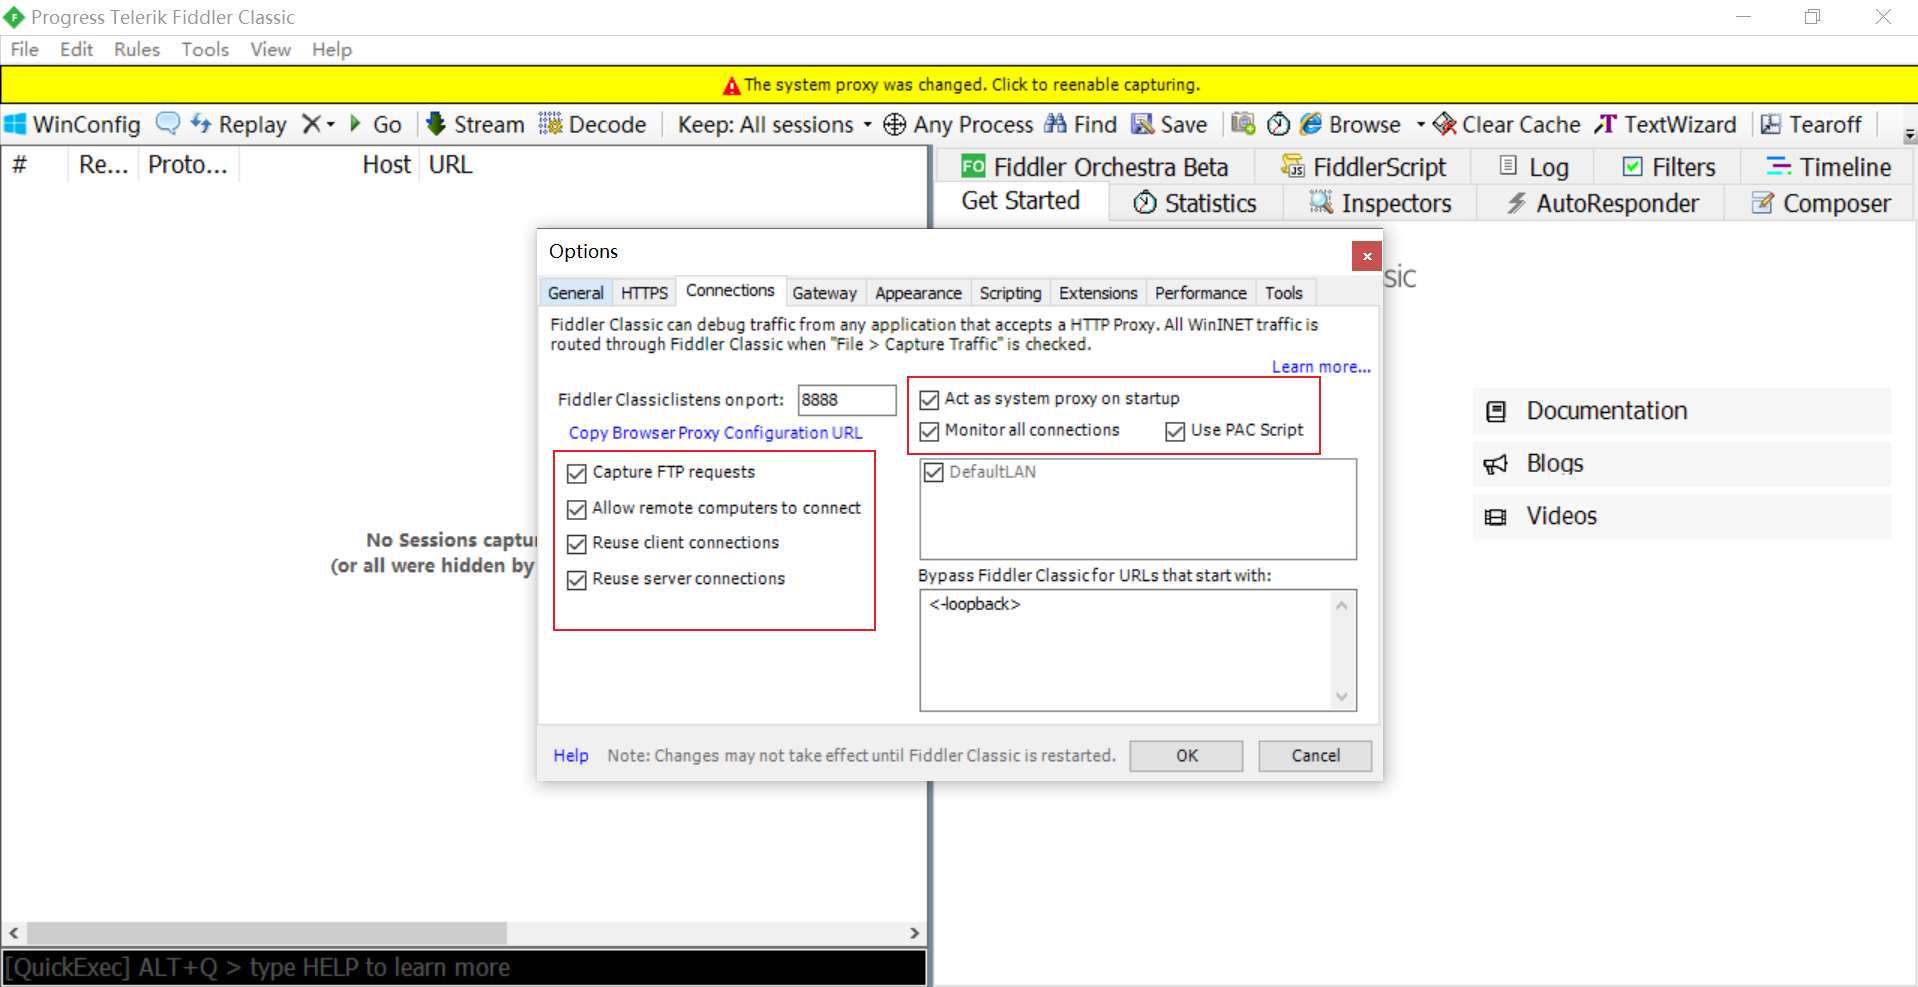Expand toolbar overflow arrow at right edge
Viewport: 1918px width, 987px height.
click(x=1910, y=135)
